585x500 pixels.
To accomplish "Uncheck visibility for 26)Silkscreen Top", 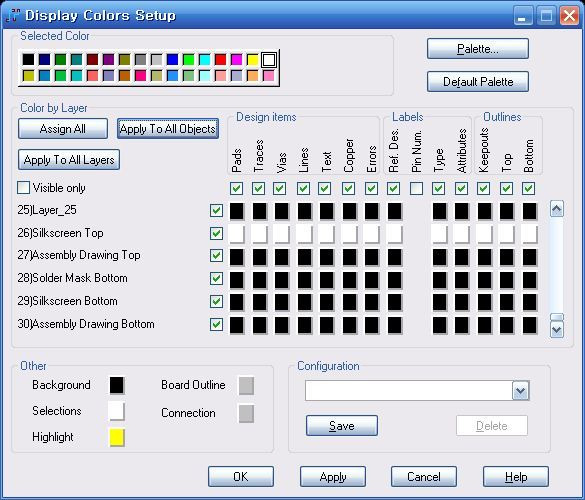I will pos(216,234).
